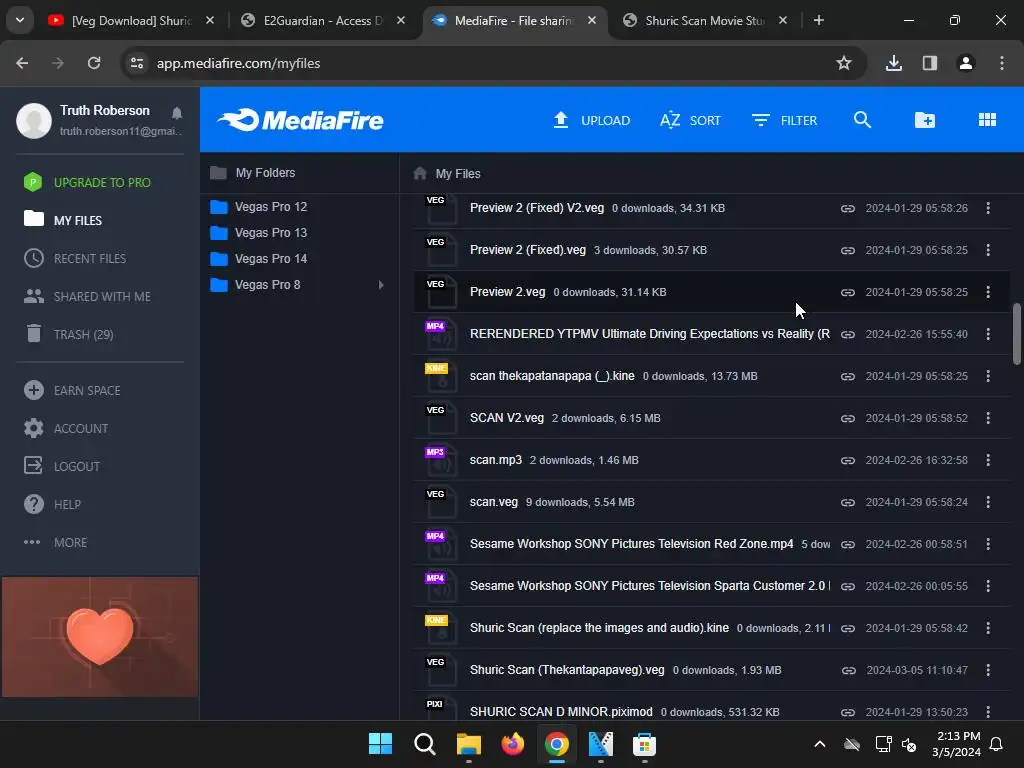Image resolution: width=1024 pixels, height=768 pixels.
Task: Bookmark this page with the star icon
Action: pos(844,63)
